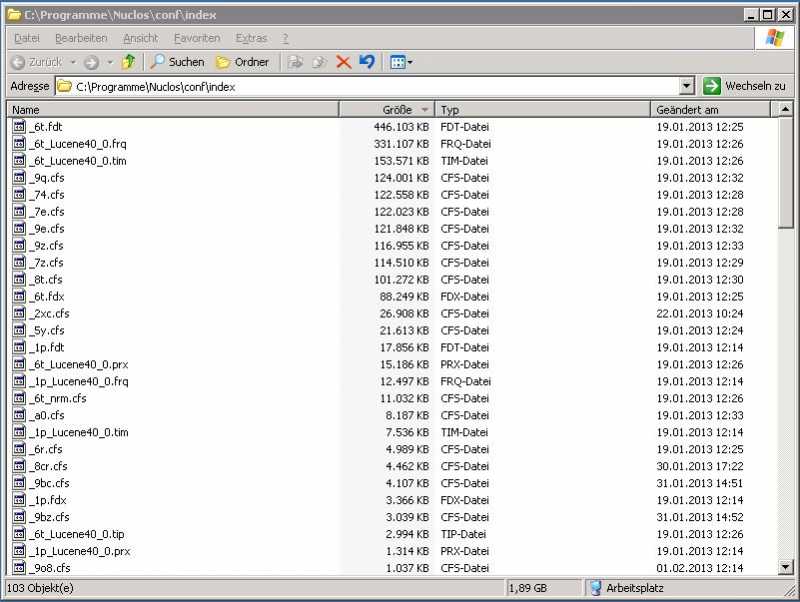Open the back history dropdown arrow
The image size is (800, 602).
73,62
